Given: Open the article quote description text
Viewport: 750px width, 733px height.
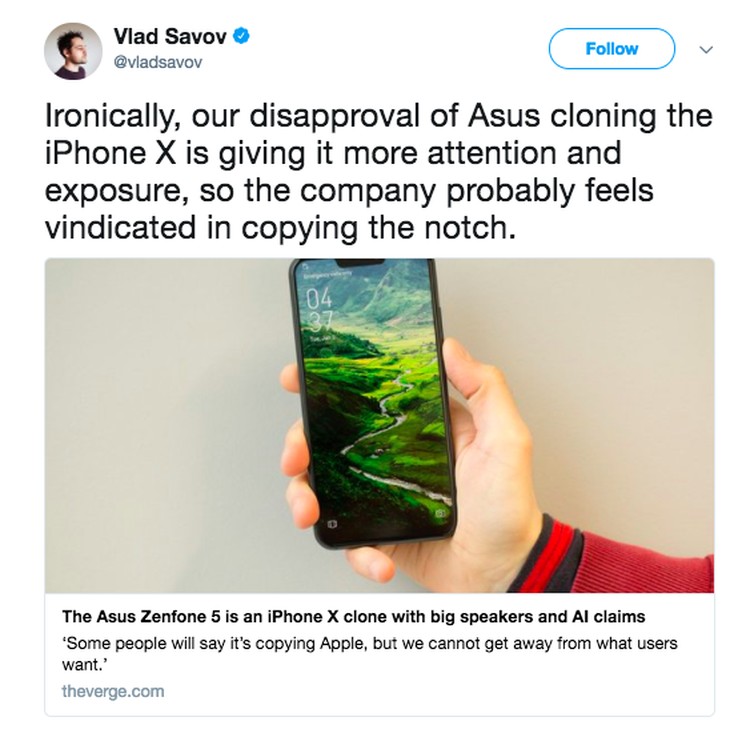Looking at the screenshot, I should pyautogui.click(x=370, y=654).
